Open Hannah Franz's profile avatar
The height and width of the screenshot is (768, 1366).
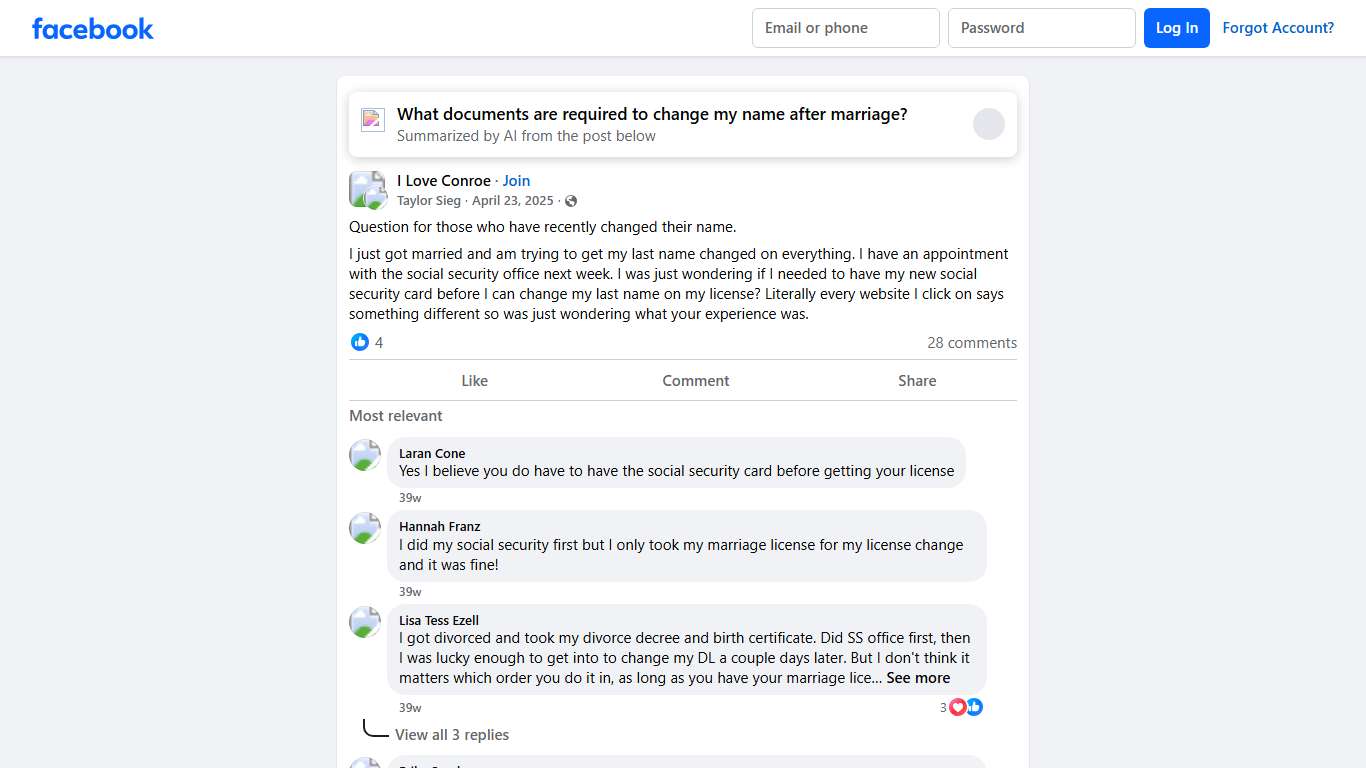click(x=365, y=528)
